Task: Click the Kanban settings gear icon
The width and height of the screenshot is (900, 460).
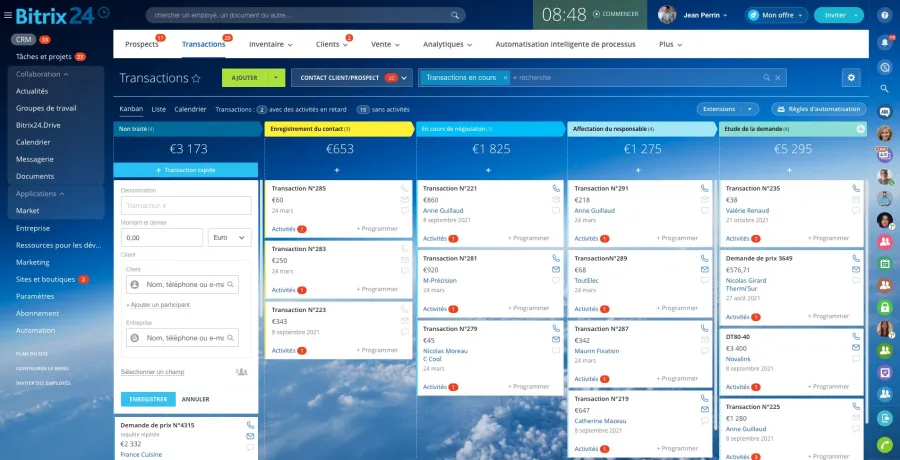Action: [851, 78]
